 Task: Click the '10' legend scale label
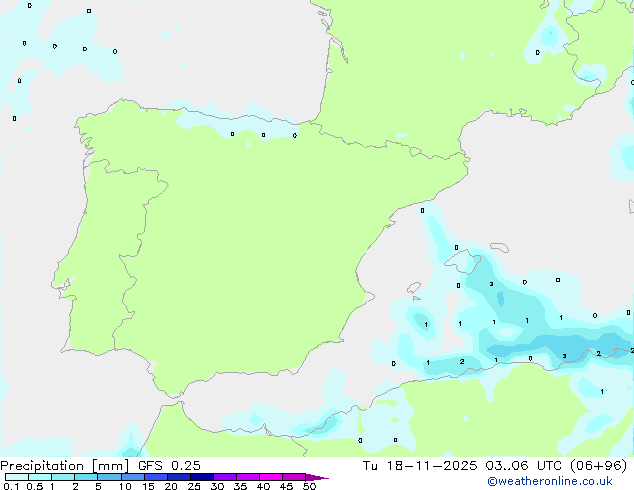125,486
